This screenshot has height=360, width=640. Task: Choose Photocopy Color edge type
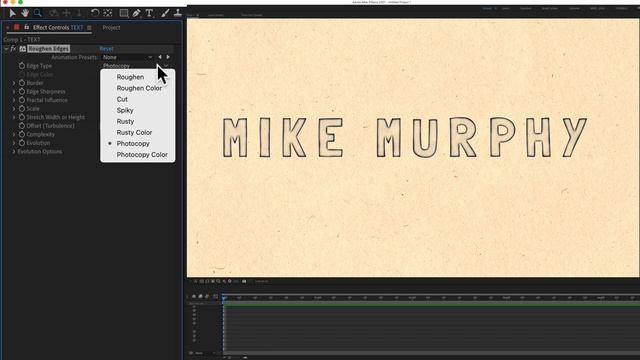[x=138, y=155]
